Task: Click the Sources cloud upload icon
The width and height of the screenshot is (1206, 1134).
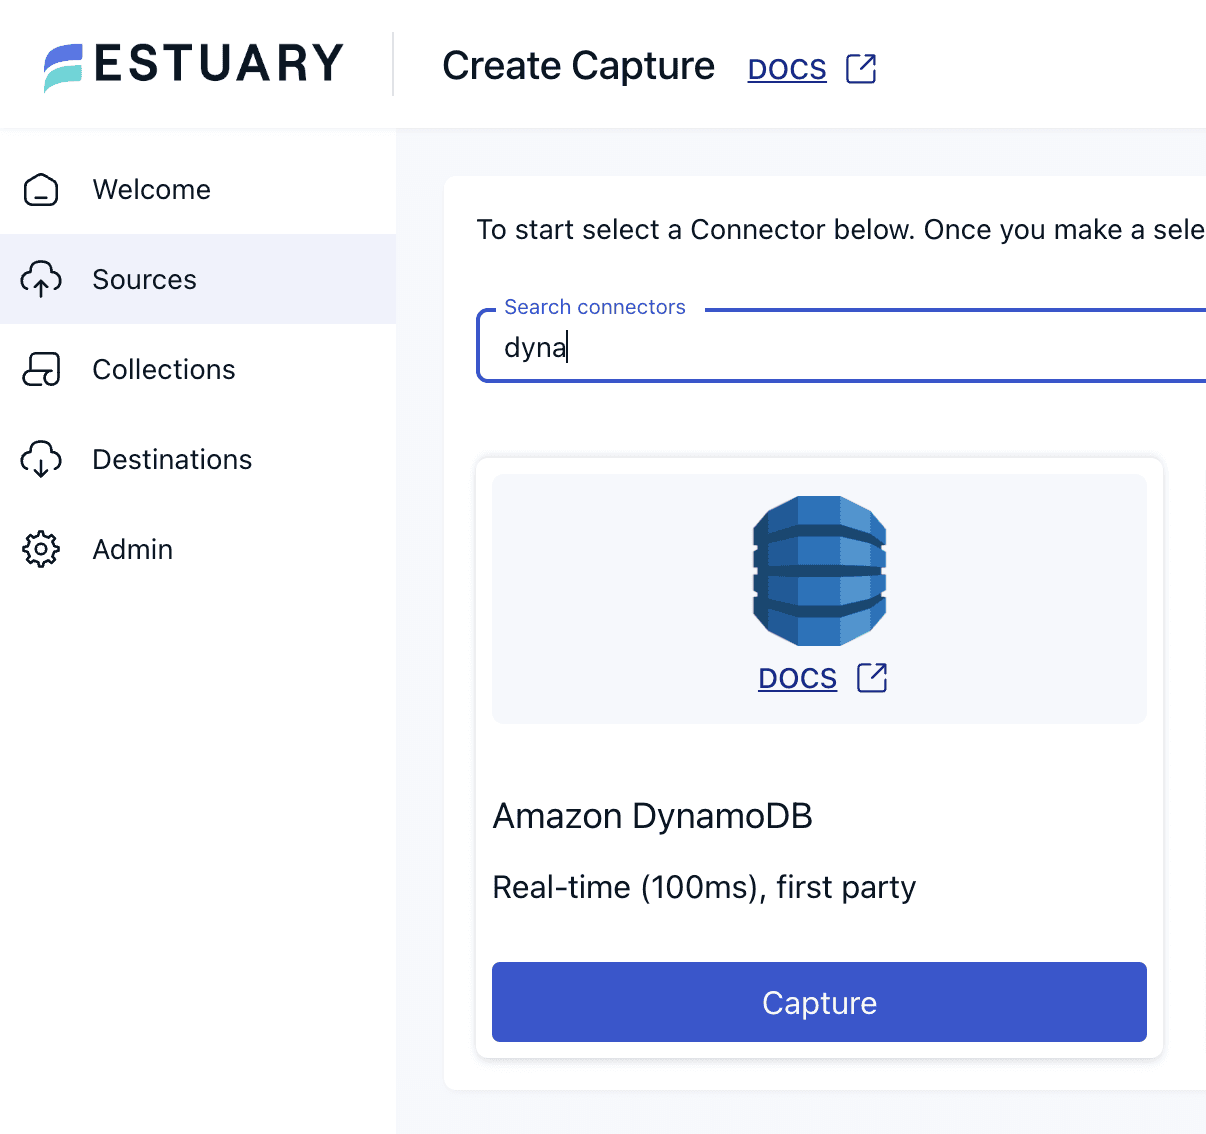Action: 40,279
